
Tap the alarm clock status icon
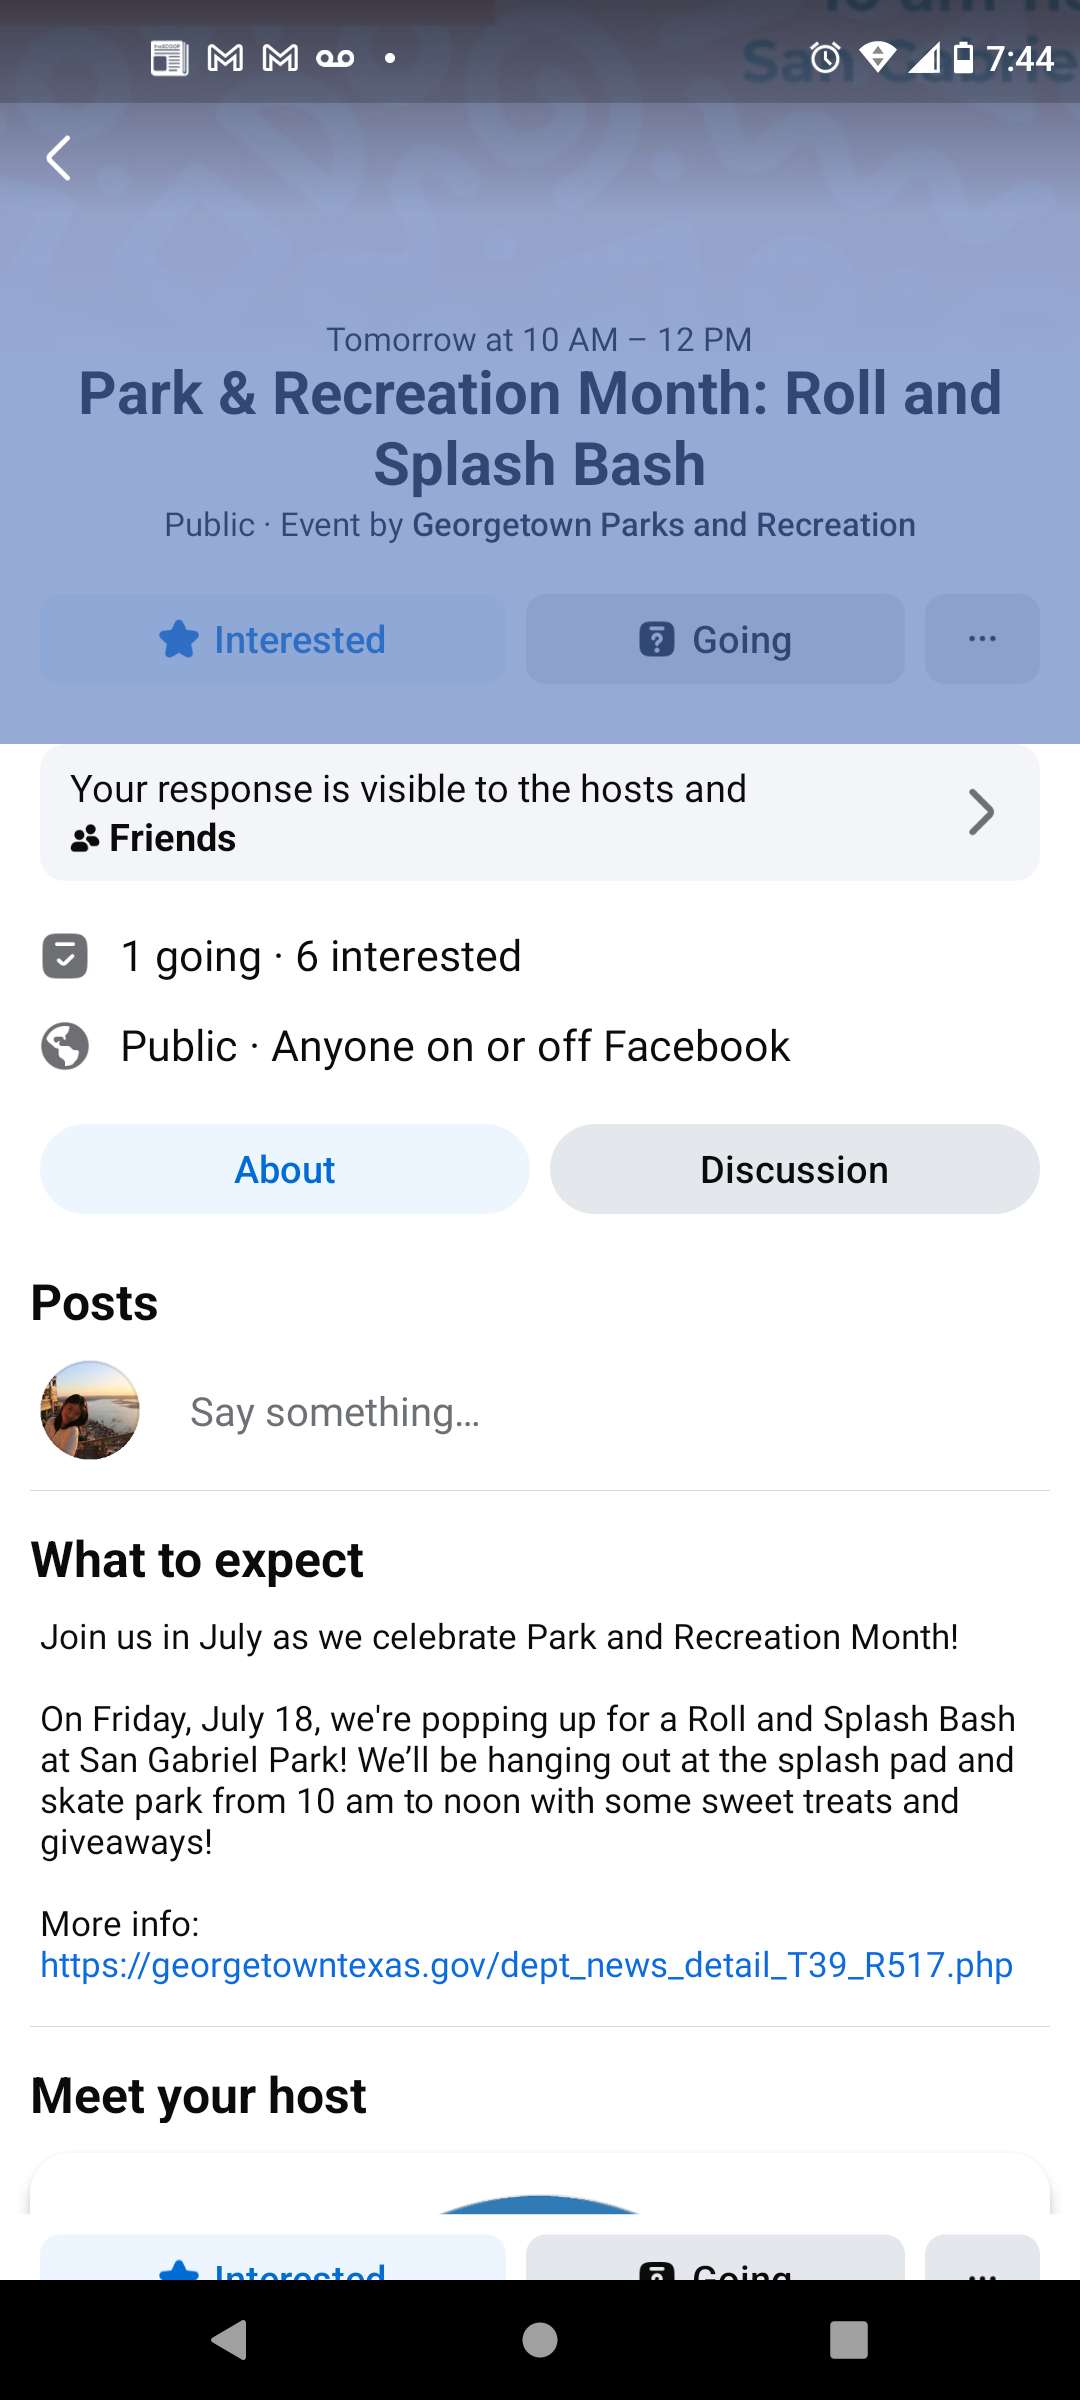pyautogui.click(x=825, y=58)
